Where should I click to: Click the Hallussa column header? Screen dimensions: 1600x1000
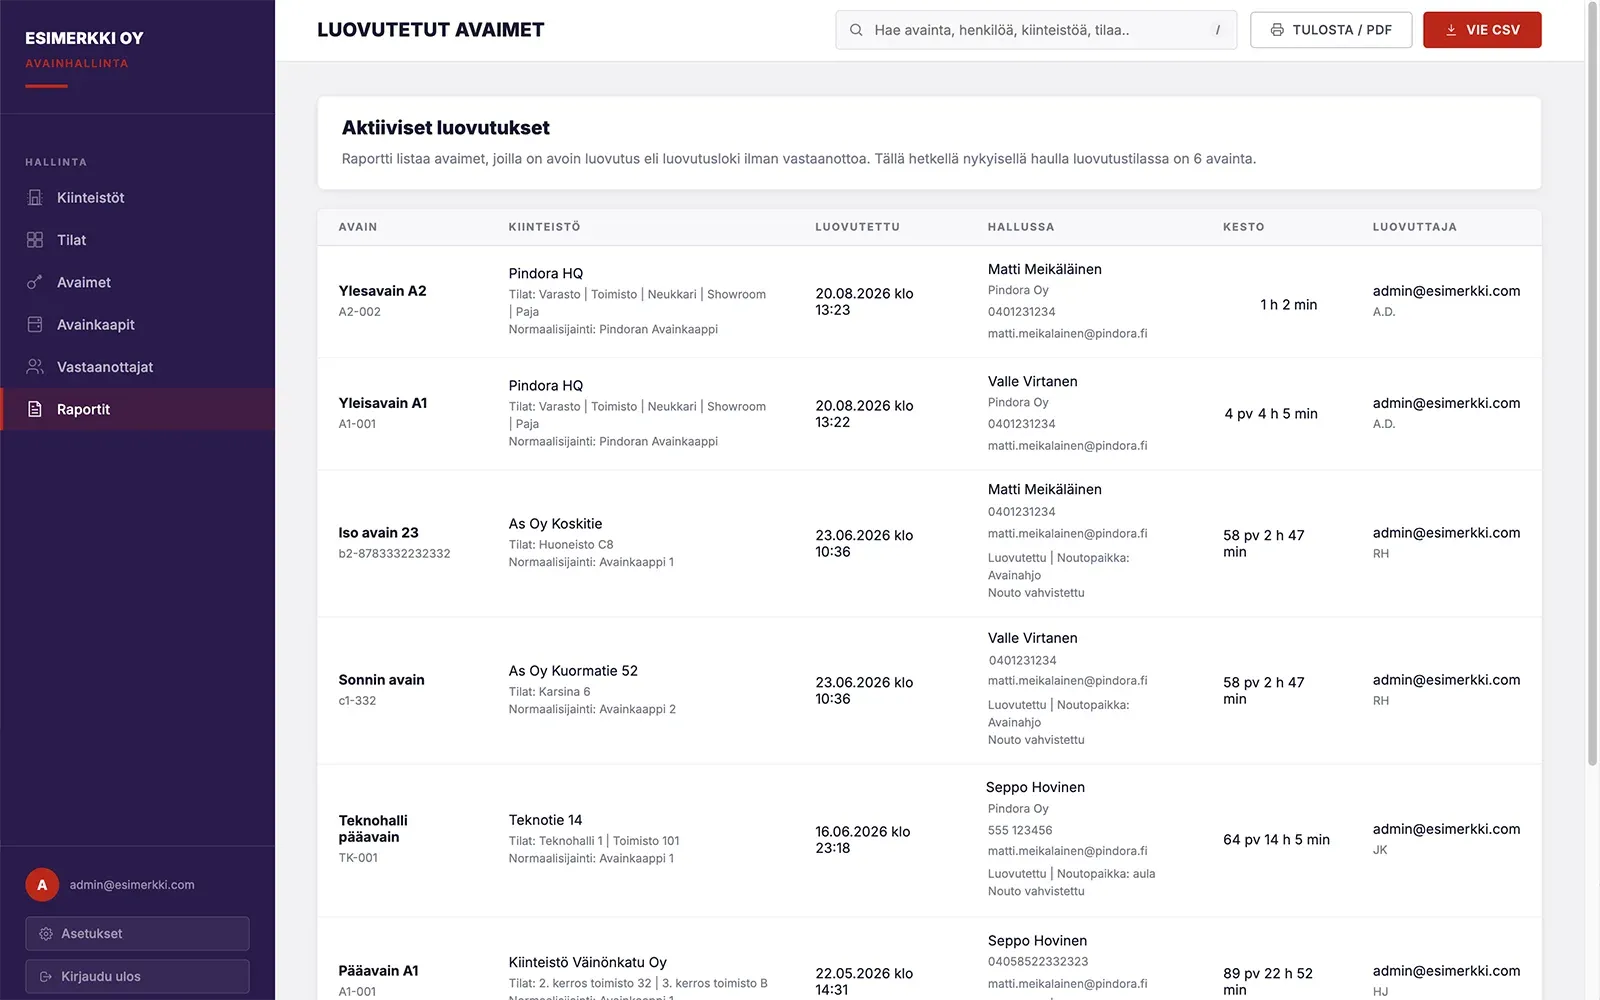click(1021, 227)
